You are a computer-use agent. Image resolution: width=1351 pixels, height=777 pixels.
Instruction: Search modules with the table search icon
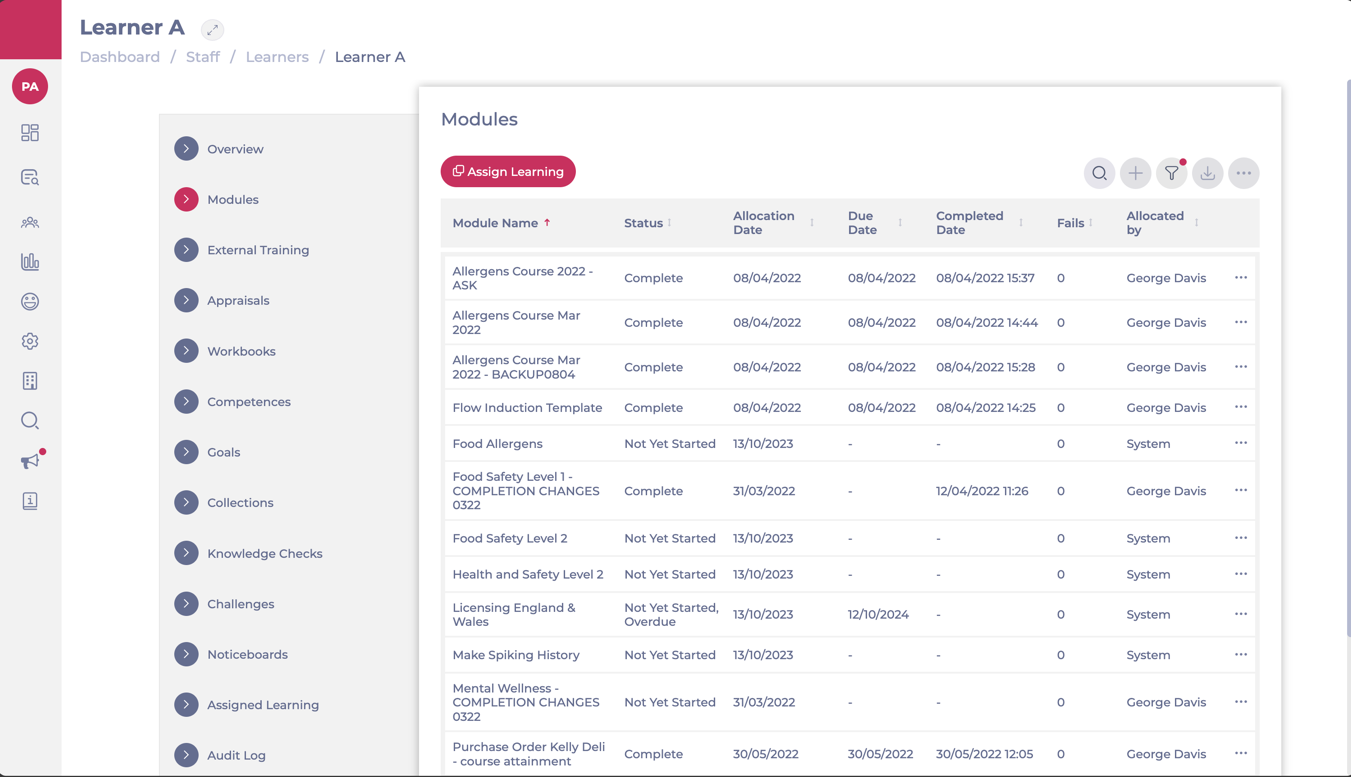pos(1099,173)
